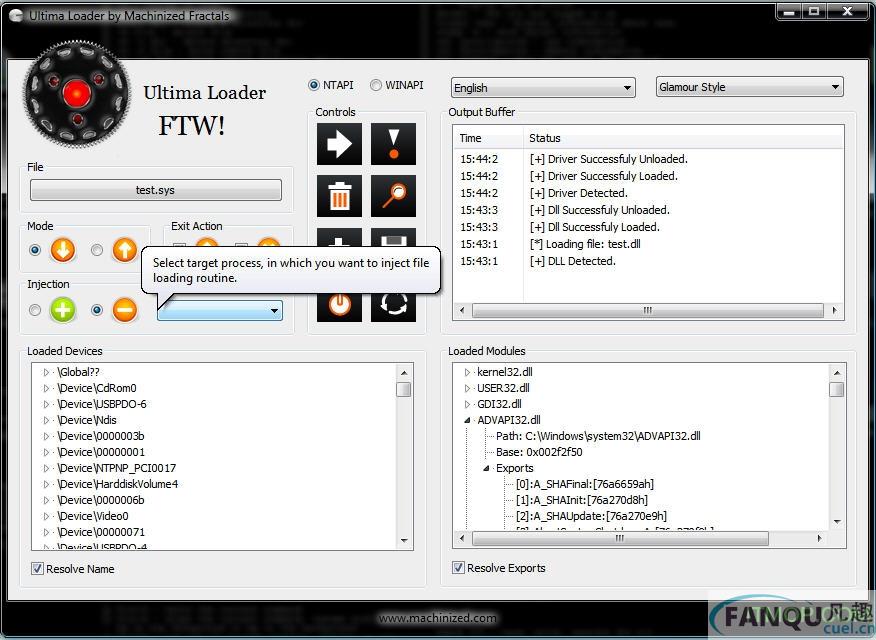The height and width of the screenshot is (640, 876).
Task: Select the radio beside orange minus injection
Action: pos(97,310)
